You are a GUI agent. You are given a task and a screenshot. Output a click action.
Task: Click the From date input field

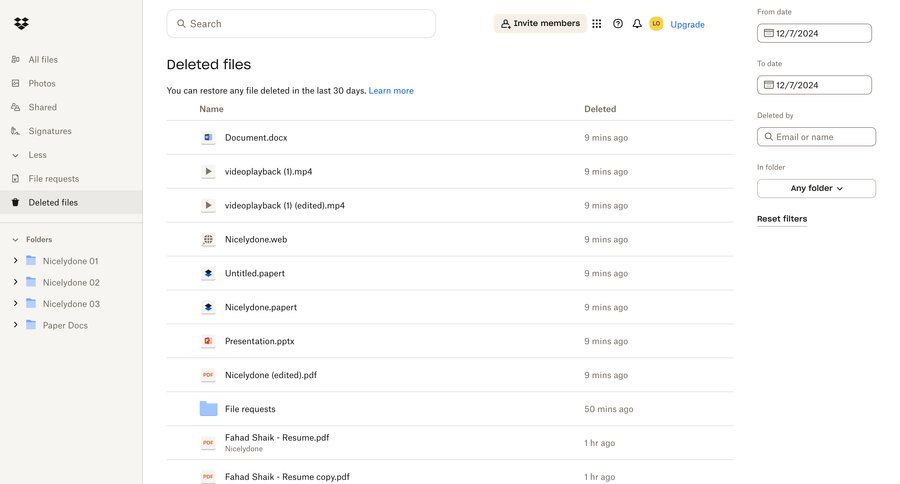click(814, 33)
